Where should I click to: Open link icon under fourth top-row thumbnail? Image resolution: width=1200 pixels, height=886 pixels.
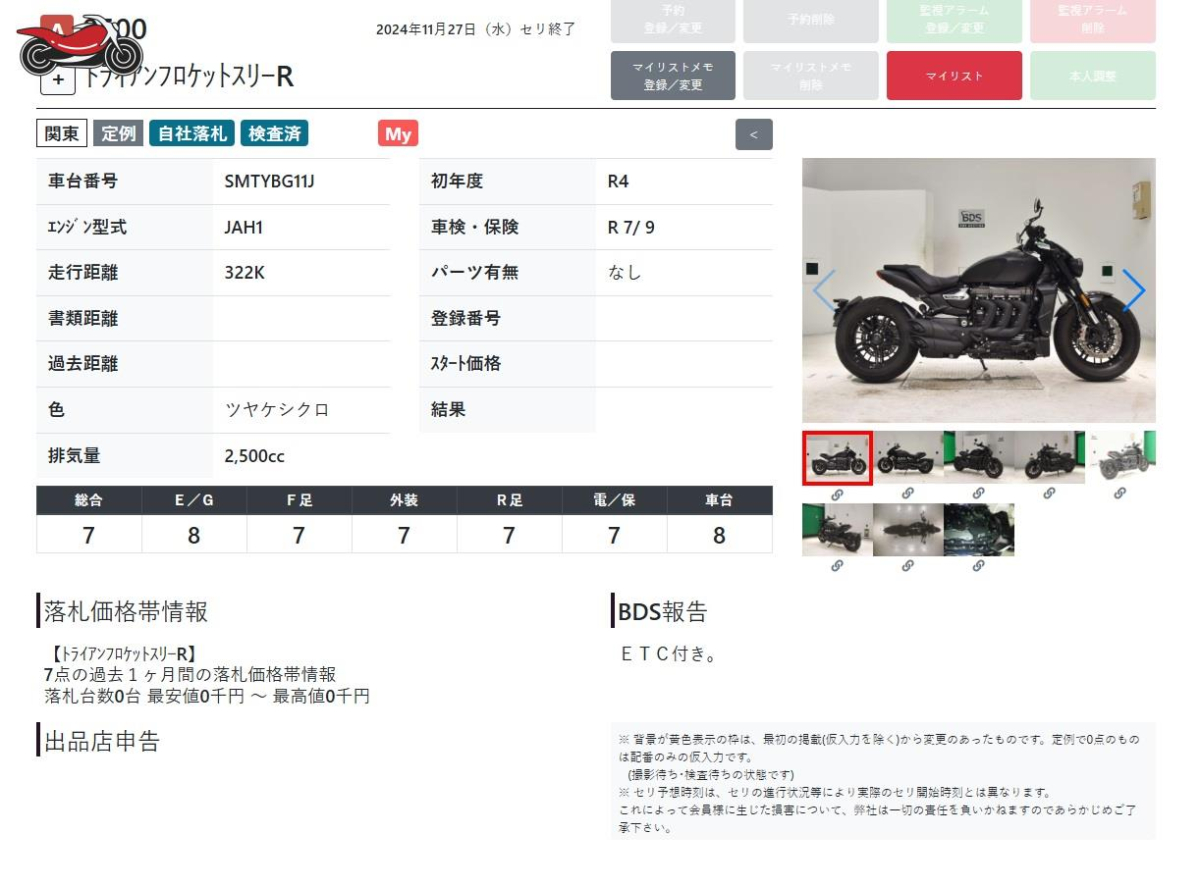tap(1049, 493)
